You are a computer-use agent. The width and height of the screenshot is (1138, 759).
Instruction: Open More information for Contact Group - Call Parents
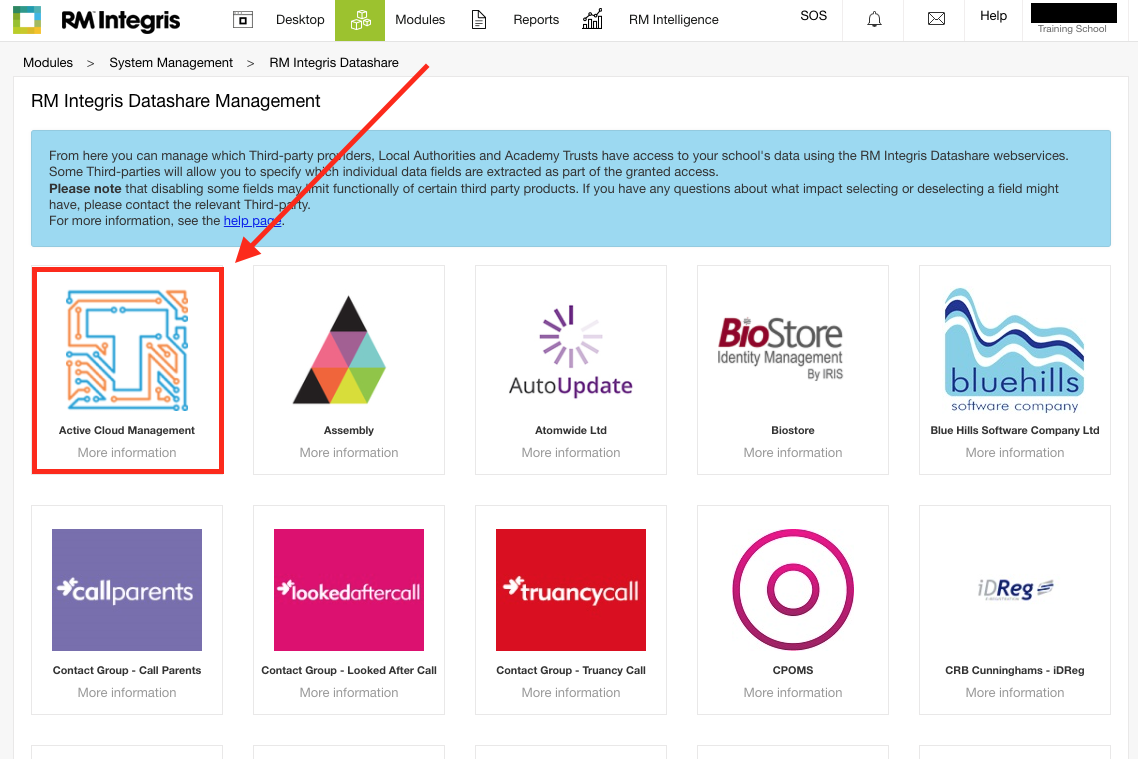[126, 692]
